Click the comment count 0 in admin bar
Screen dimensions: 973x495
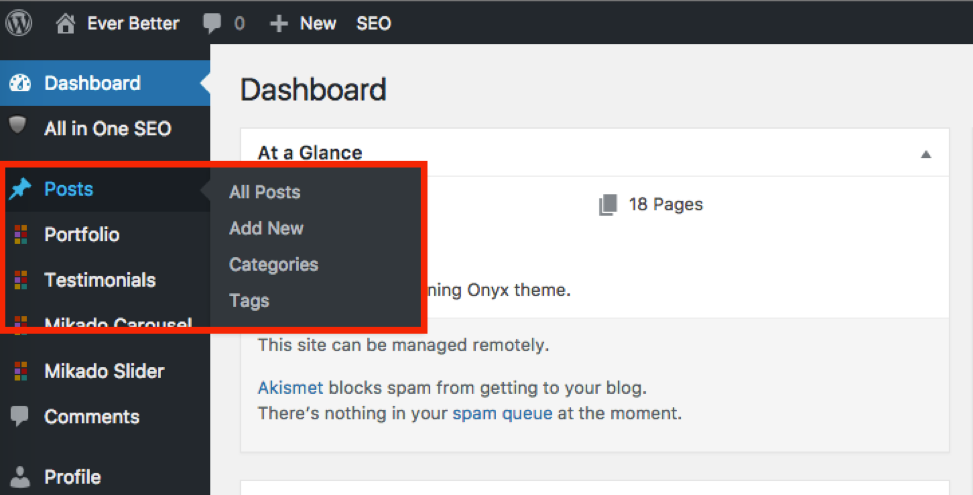240,24
